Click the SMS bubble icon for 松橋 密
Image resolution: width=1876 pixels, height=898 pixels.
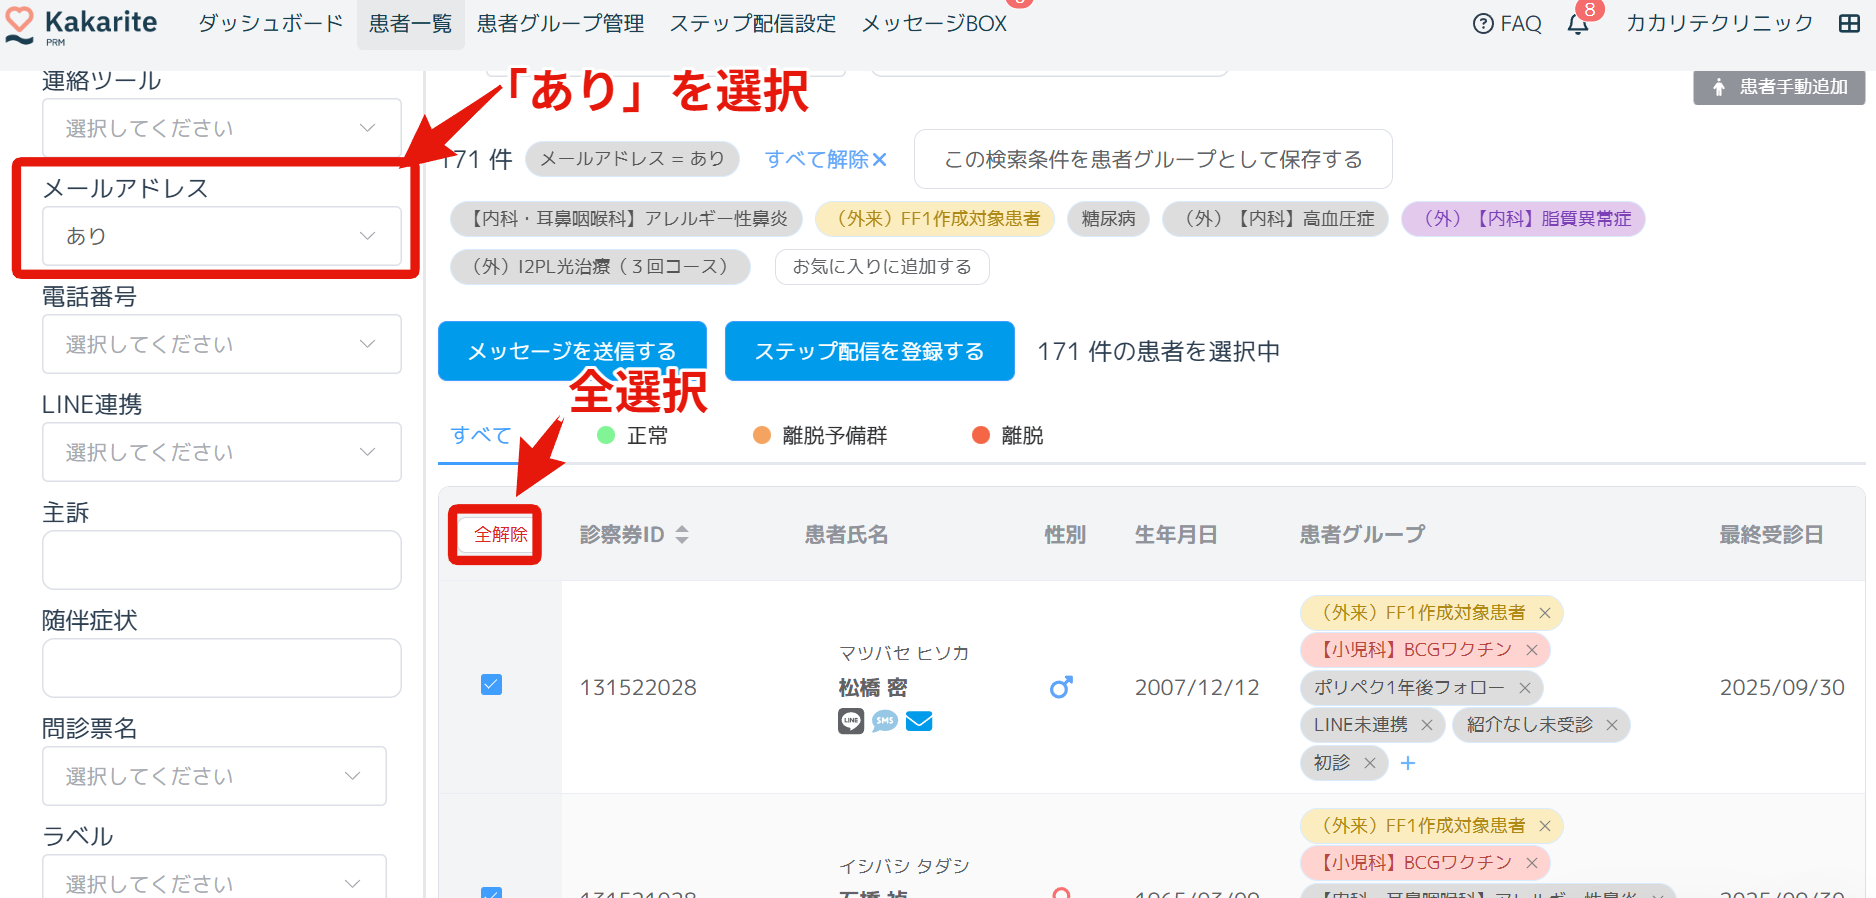click(885, 721)
